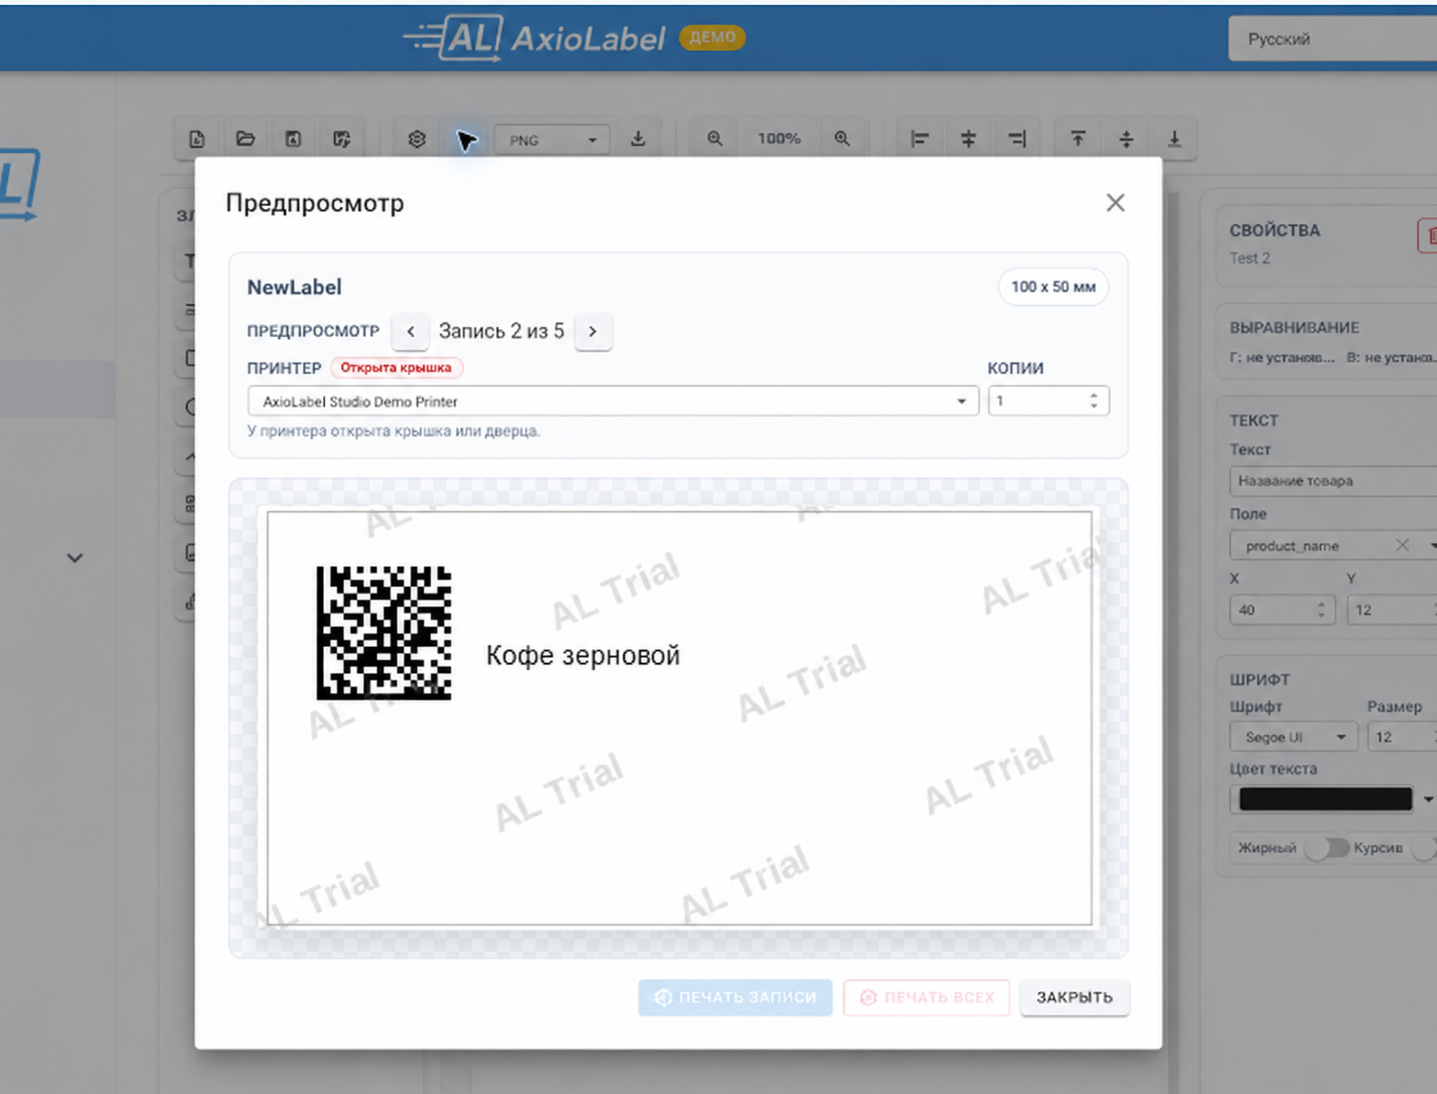Click the Кофе зерновой text on the label
The image size is (1437, 1094).
583,655
